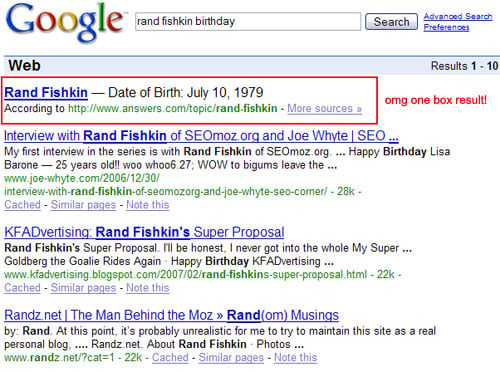The image size is (500, 372).
Task: Open Cached under the KFADvertising result
Action: coord(22,288)
